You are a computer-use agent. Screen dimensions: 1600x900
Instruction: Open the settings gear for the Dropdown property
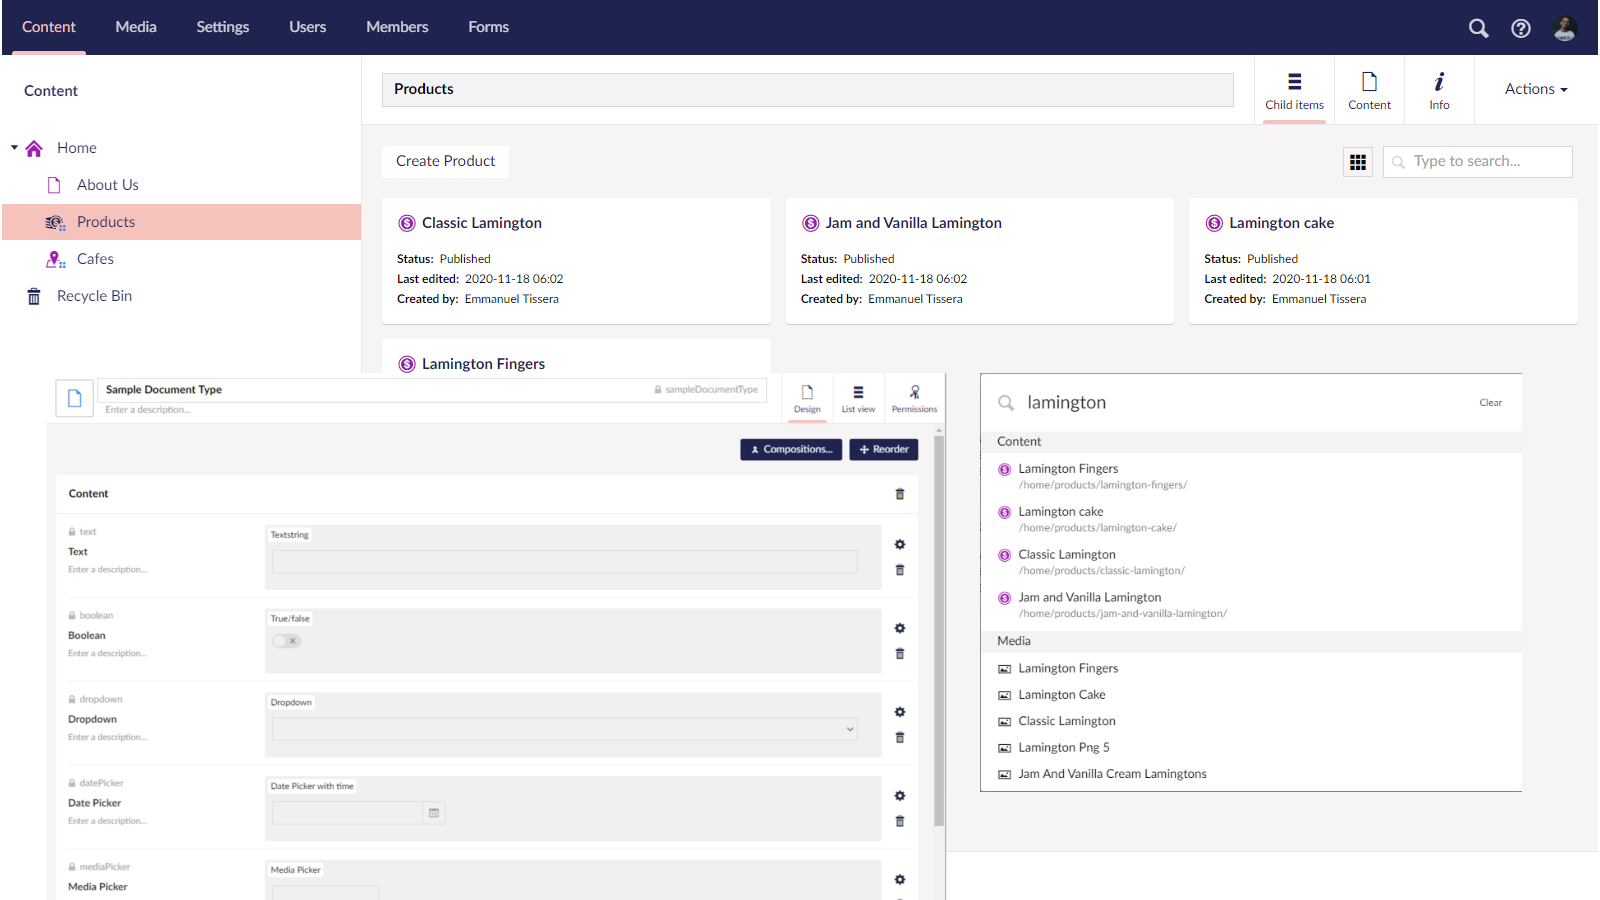click(x=899, y=711)
